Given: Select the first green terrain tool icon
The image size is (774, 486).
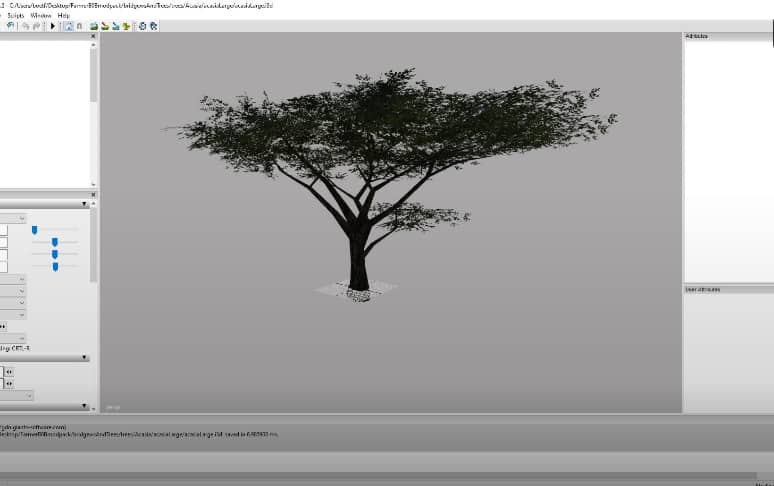Looking at the screenshot, I should click(x=94, y=26).
